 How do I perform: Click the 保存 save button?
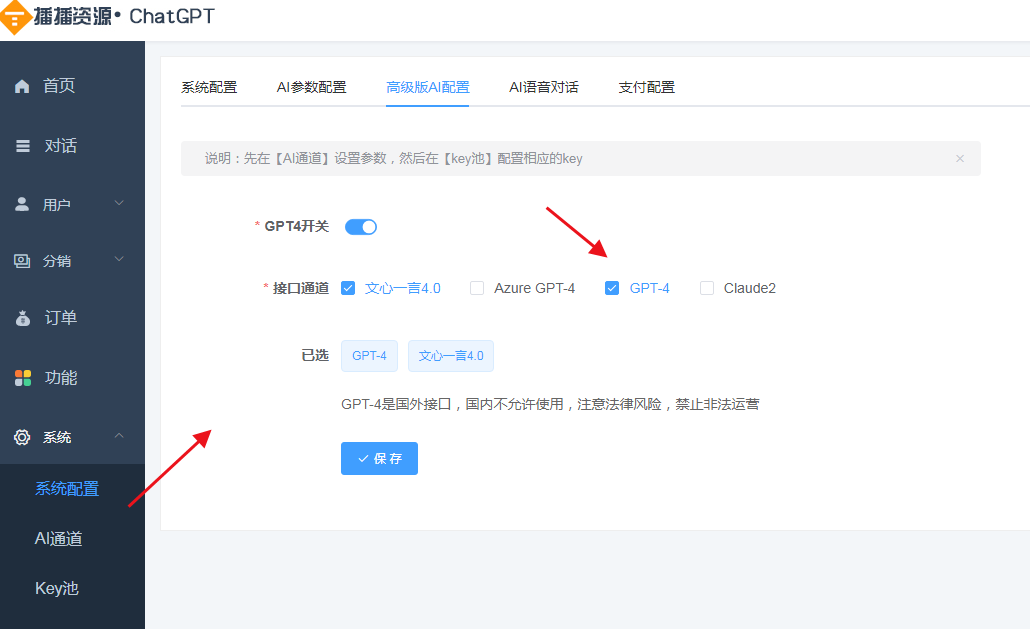point(379,458)
